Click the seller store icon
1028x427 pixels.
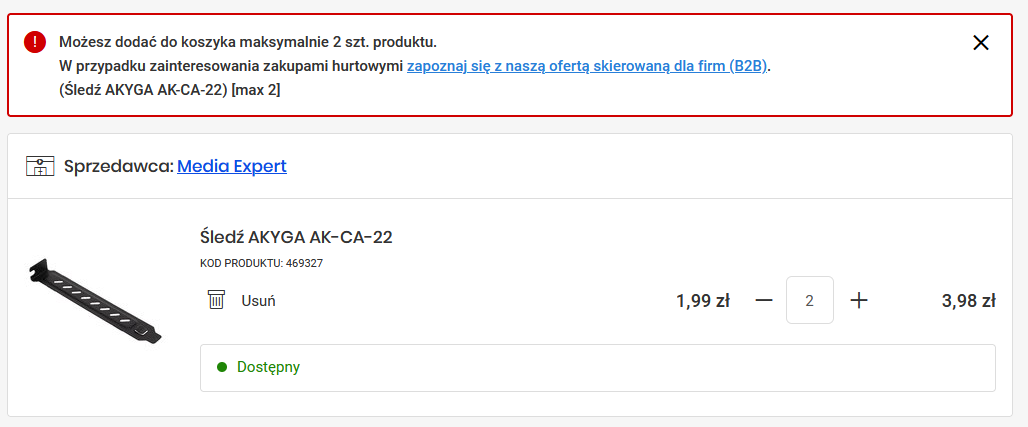click(39, 166)
